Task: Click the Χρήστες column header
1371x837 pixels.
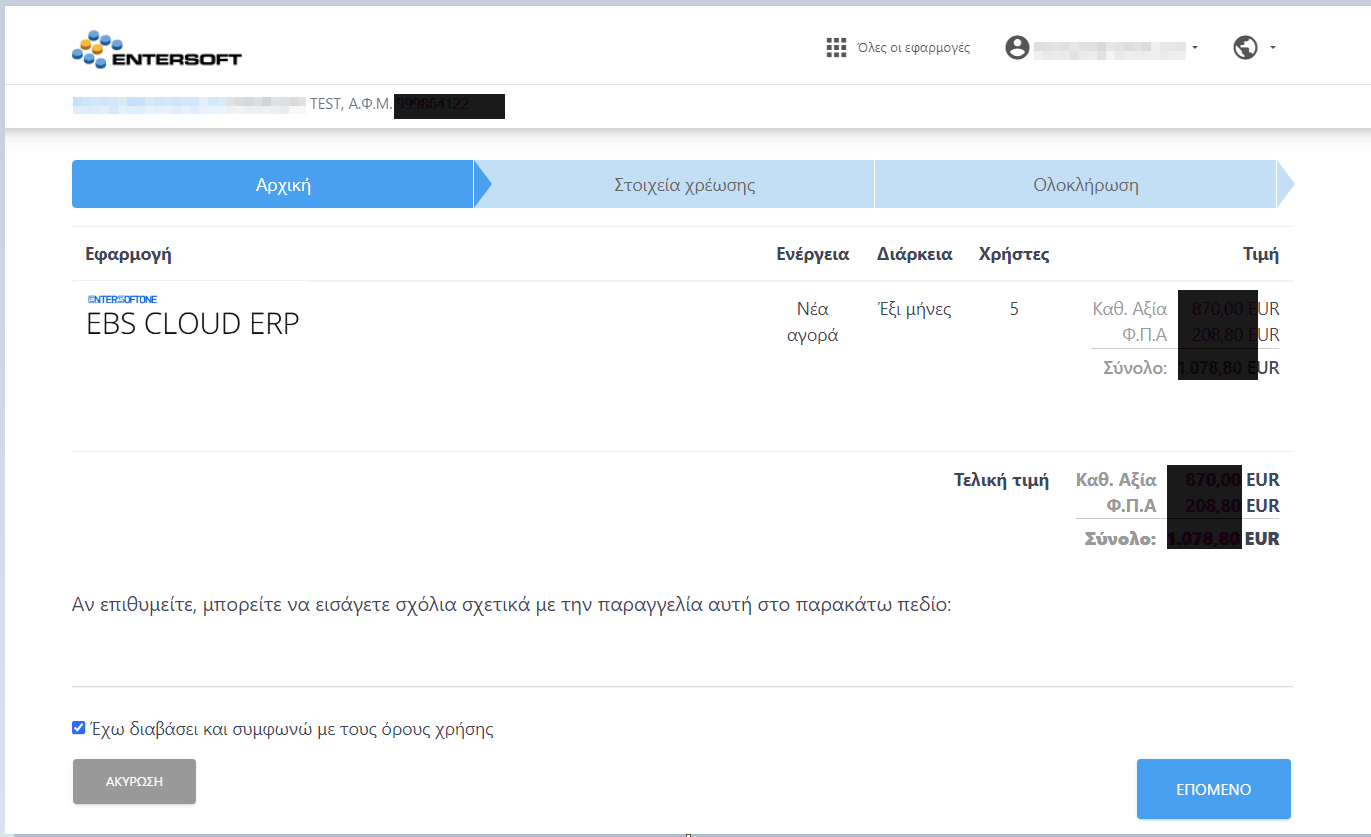Action: pos(1014,254)
